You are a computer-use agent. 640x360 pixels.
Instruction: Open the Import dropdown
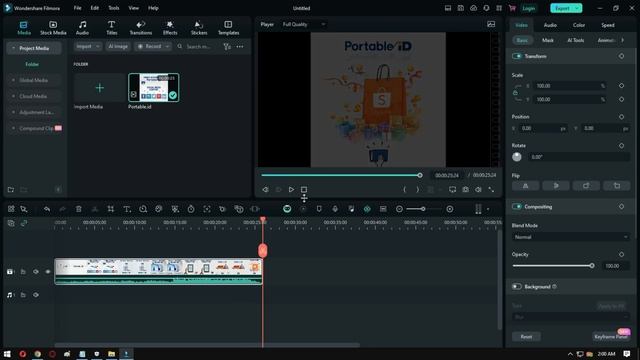point(88,47)
